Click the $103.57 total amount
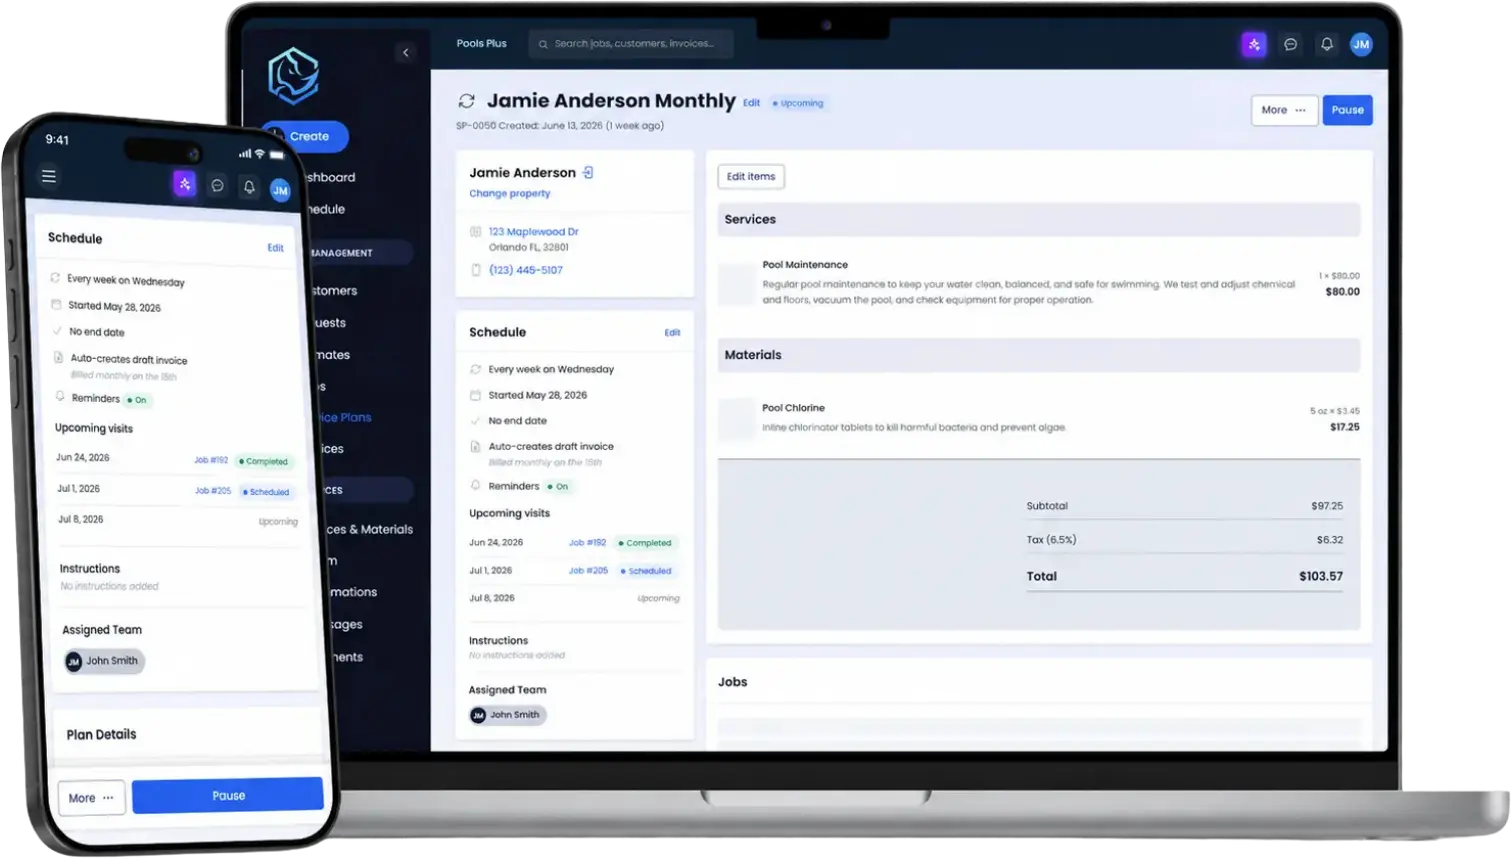Viewport: 1512px width, 858px height. click(1321, 577)
